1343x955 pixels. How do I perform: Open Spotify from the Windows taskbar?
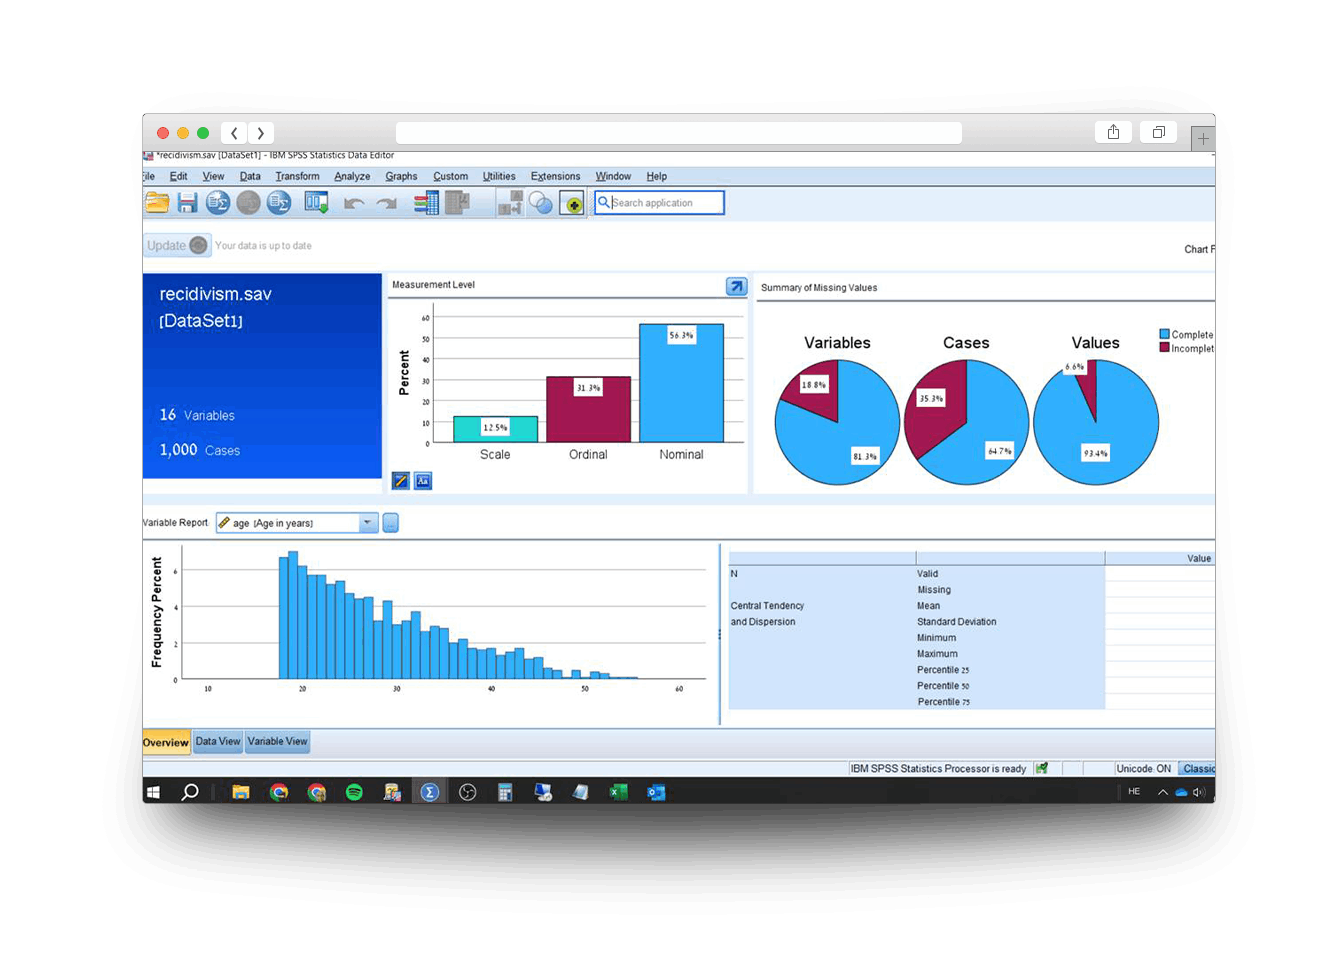pos(354,792)
